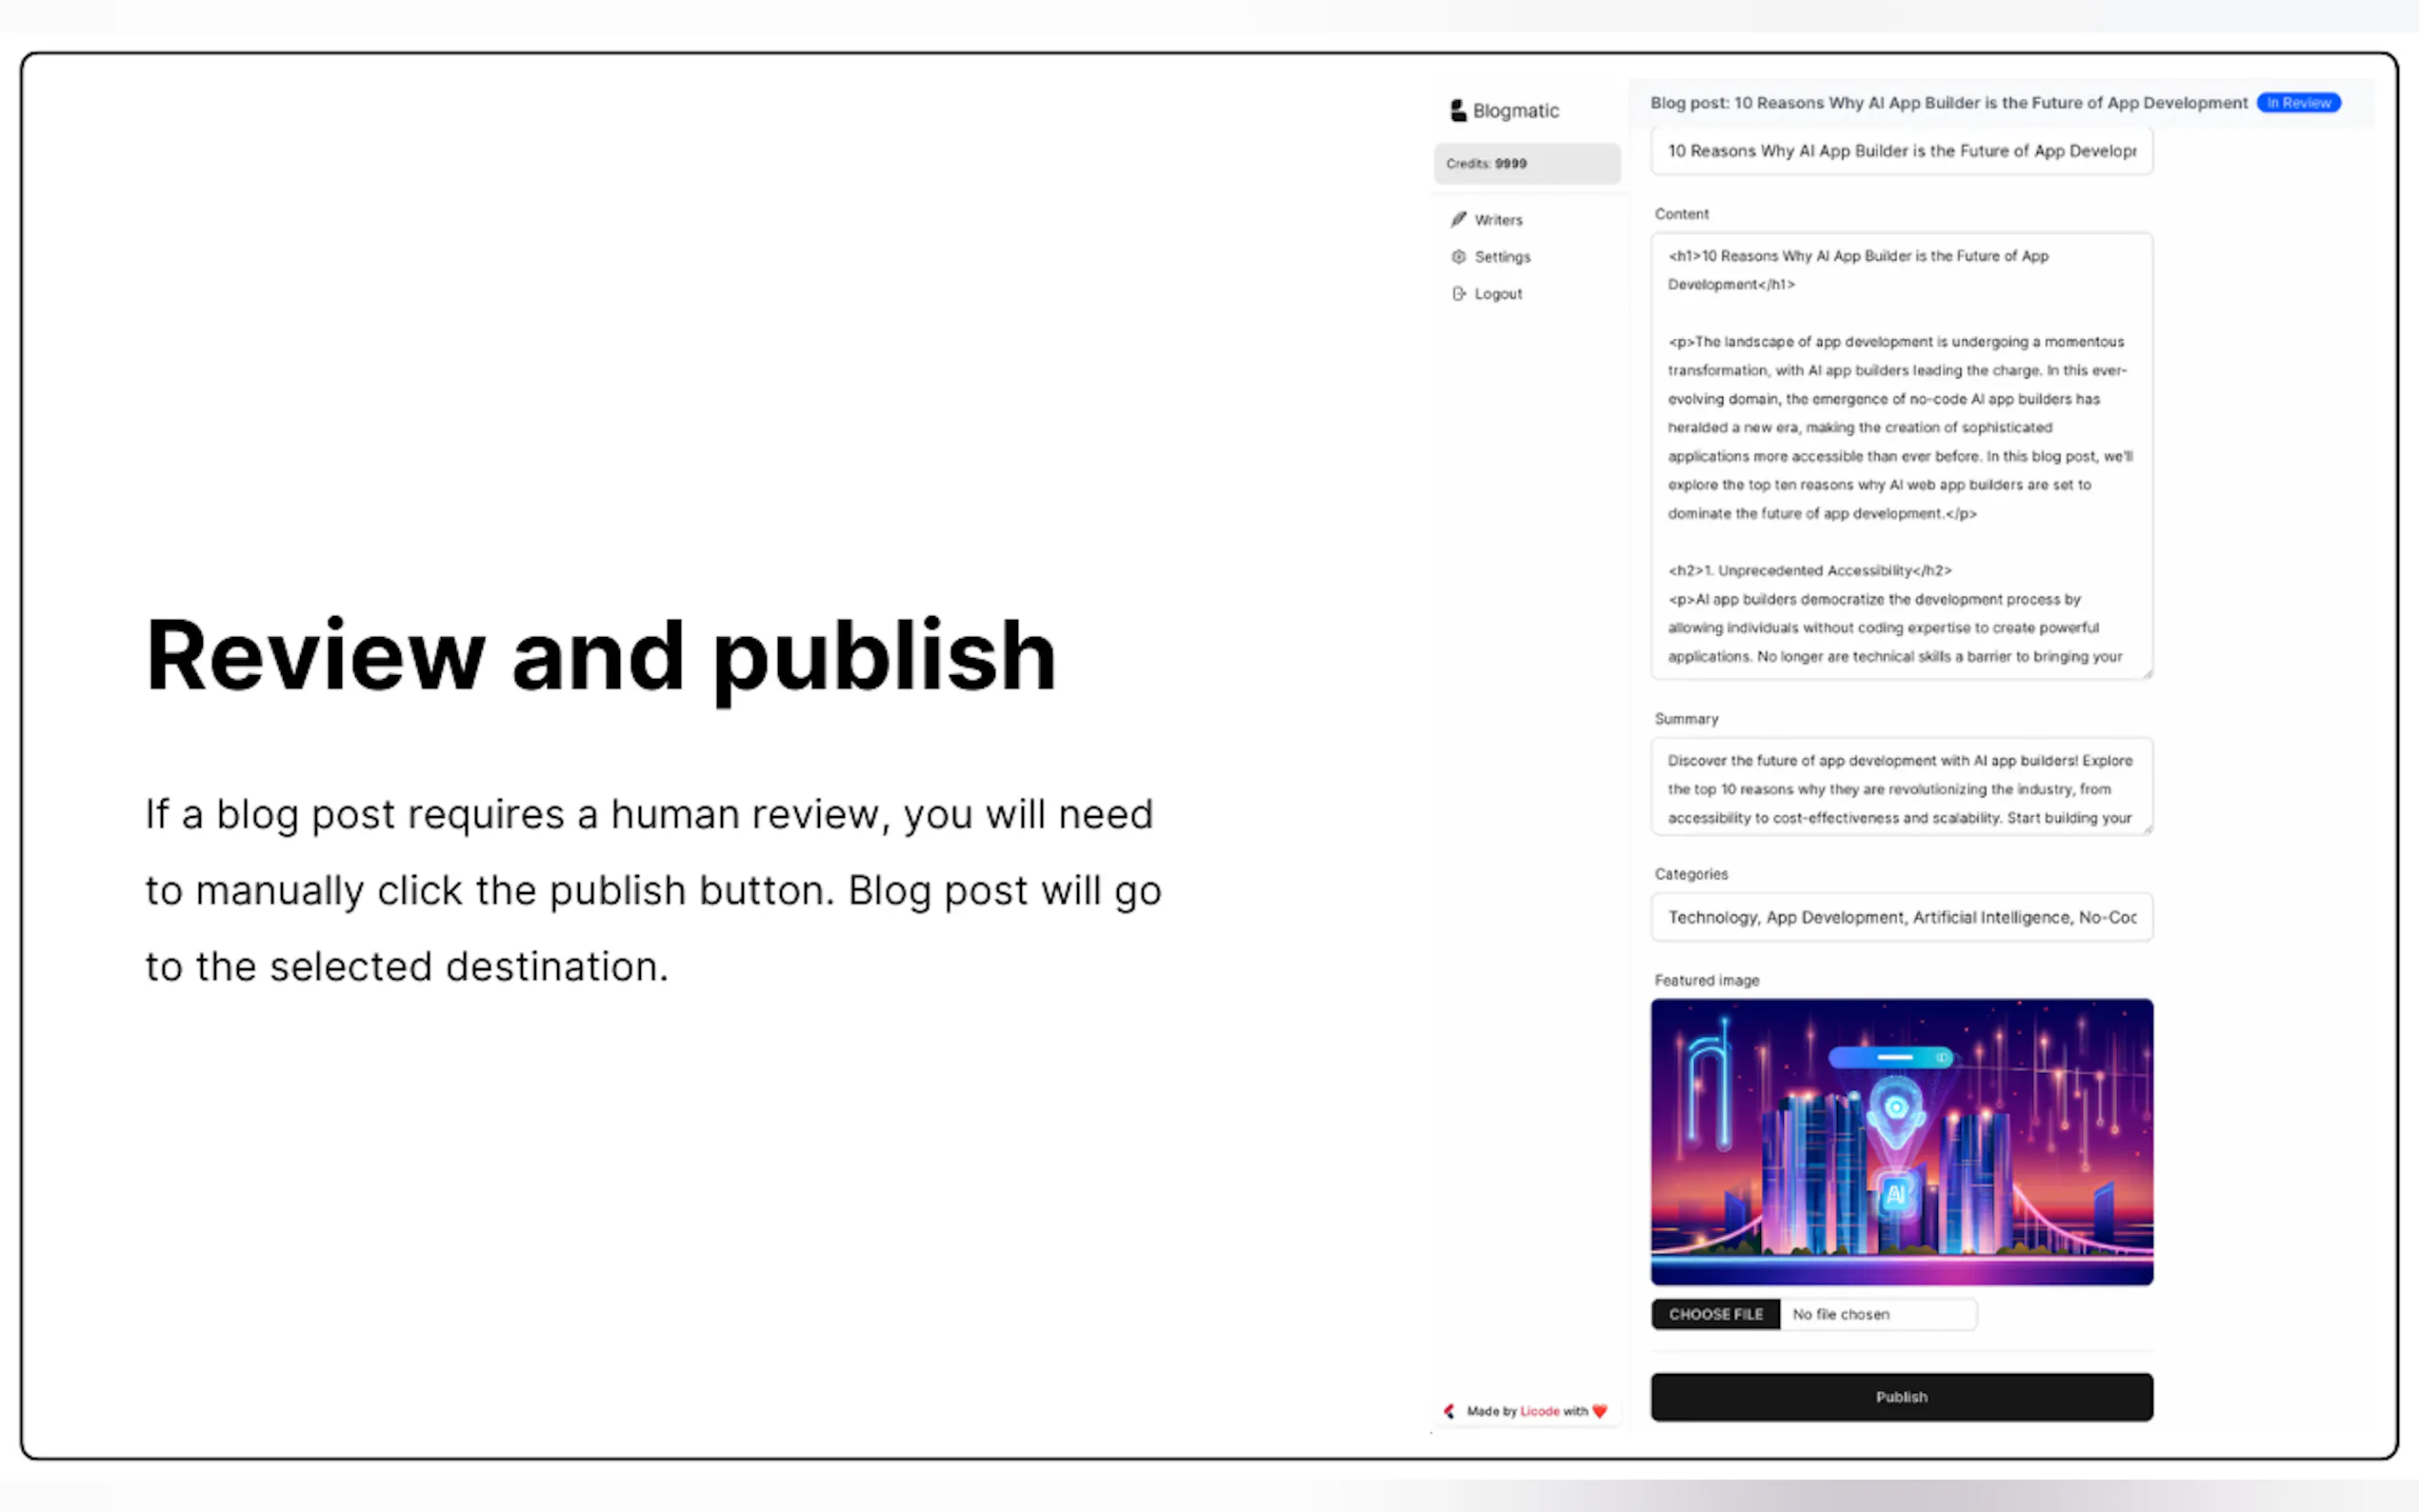Select the Logout menu item
Image resolution: width=2419 pixels, height=1512 pixels.
pos(1498,294)
